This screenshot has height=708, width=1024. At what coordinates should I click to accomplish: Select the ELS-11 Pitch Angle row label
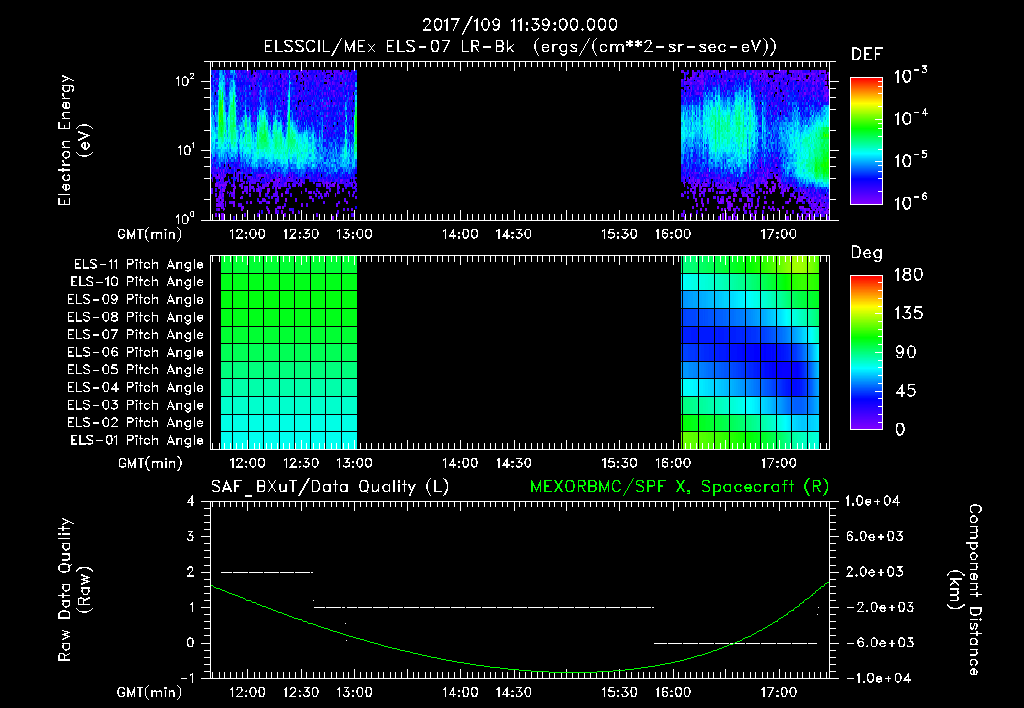(138, 265)
